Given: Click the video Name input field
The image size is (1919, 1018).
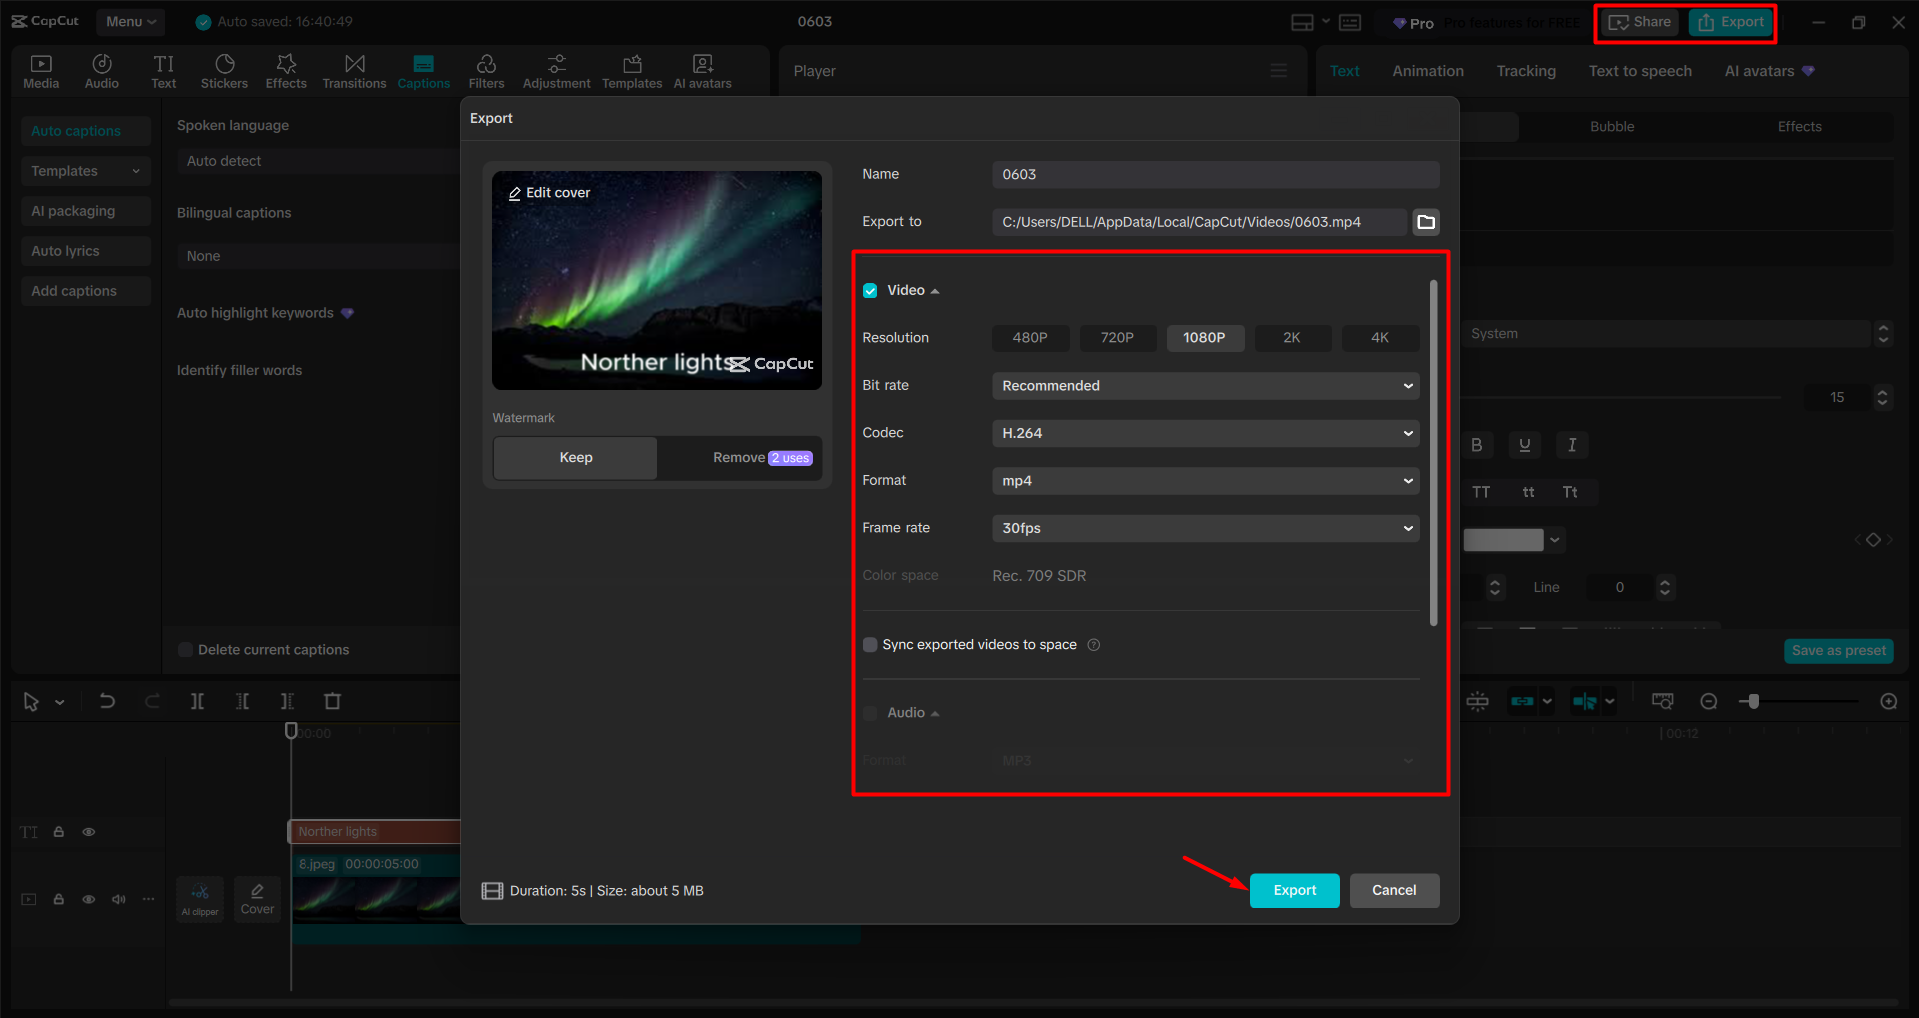Looking at the screenshot, I should pos(1214,174).
